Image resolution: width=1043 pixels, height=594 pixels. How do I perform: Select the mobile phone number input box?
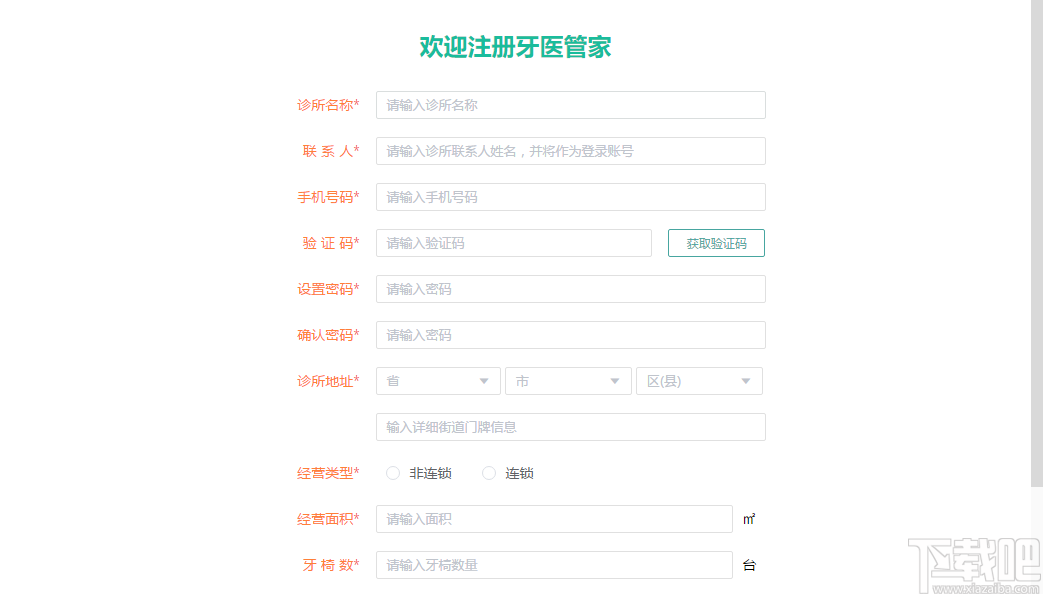[x=570, y=196]
